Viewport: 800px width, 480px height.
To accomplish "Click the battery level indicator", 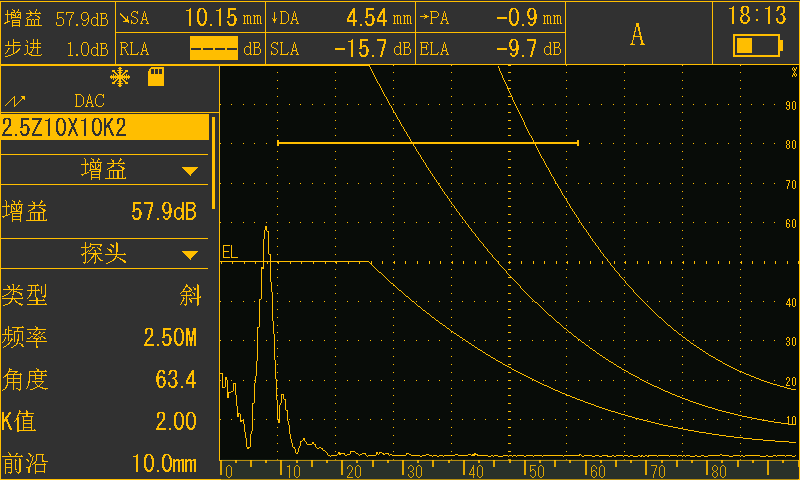I will click(x=758, y=45).
